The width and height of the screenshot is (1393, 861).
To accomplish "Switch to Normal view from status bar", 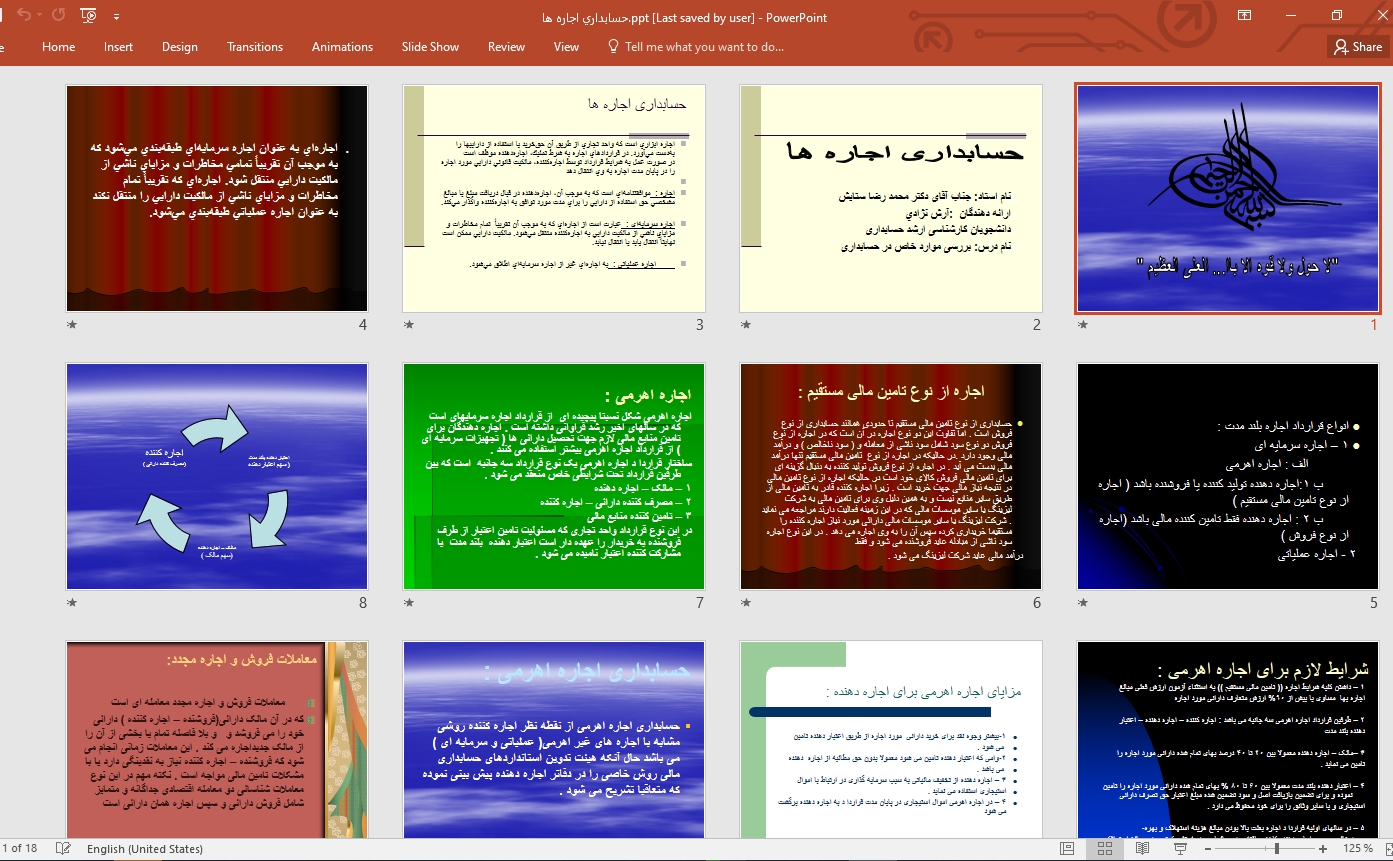I will (x=1068, y=849).
